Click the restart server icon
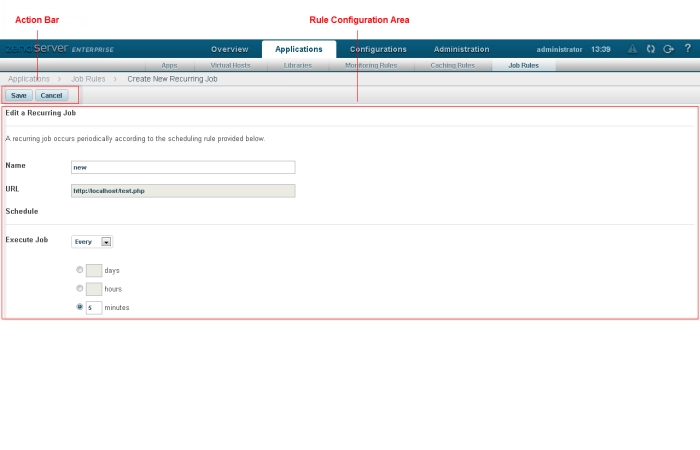 click(650, 48)
